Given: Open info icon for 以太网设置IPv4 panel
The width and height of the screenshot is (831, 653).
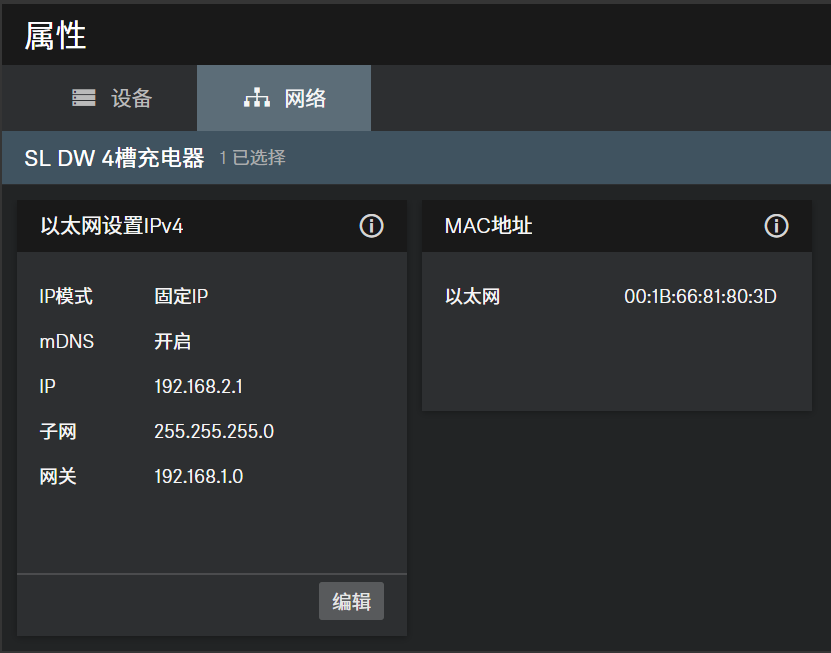Looking at the screenshot, I should (371, 226).
